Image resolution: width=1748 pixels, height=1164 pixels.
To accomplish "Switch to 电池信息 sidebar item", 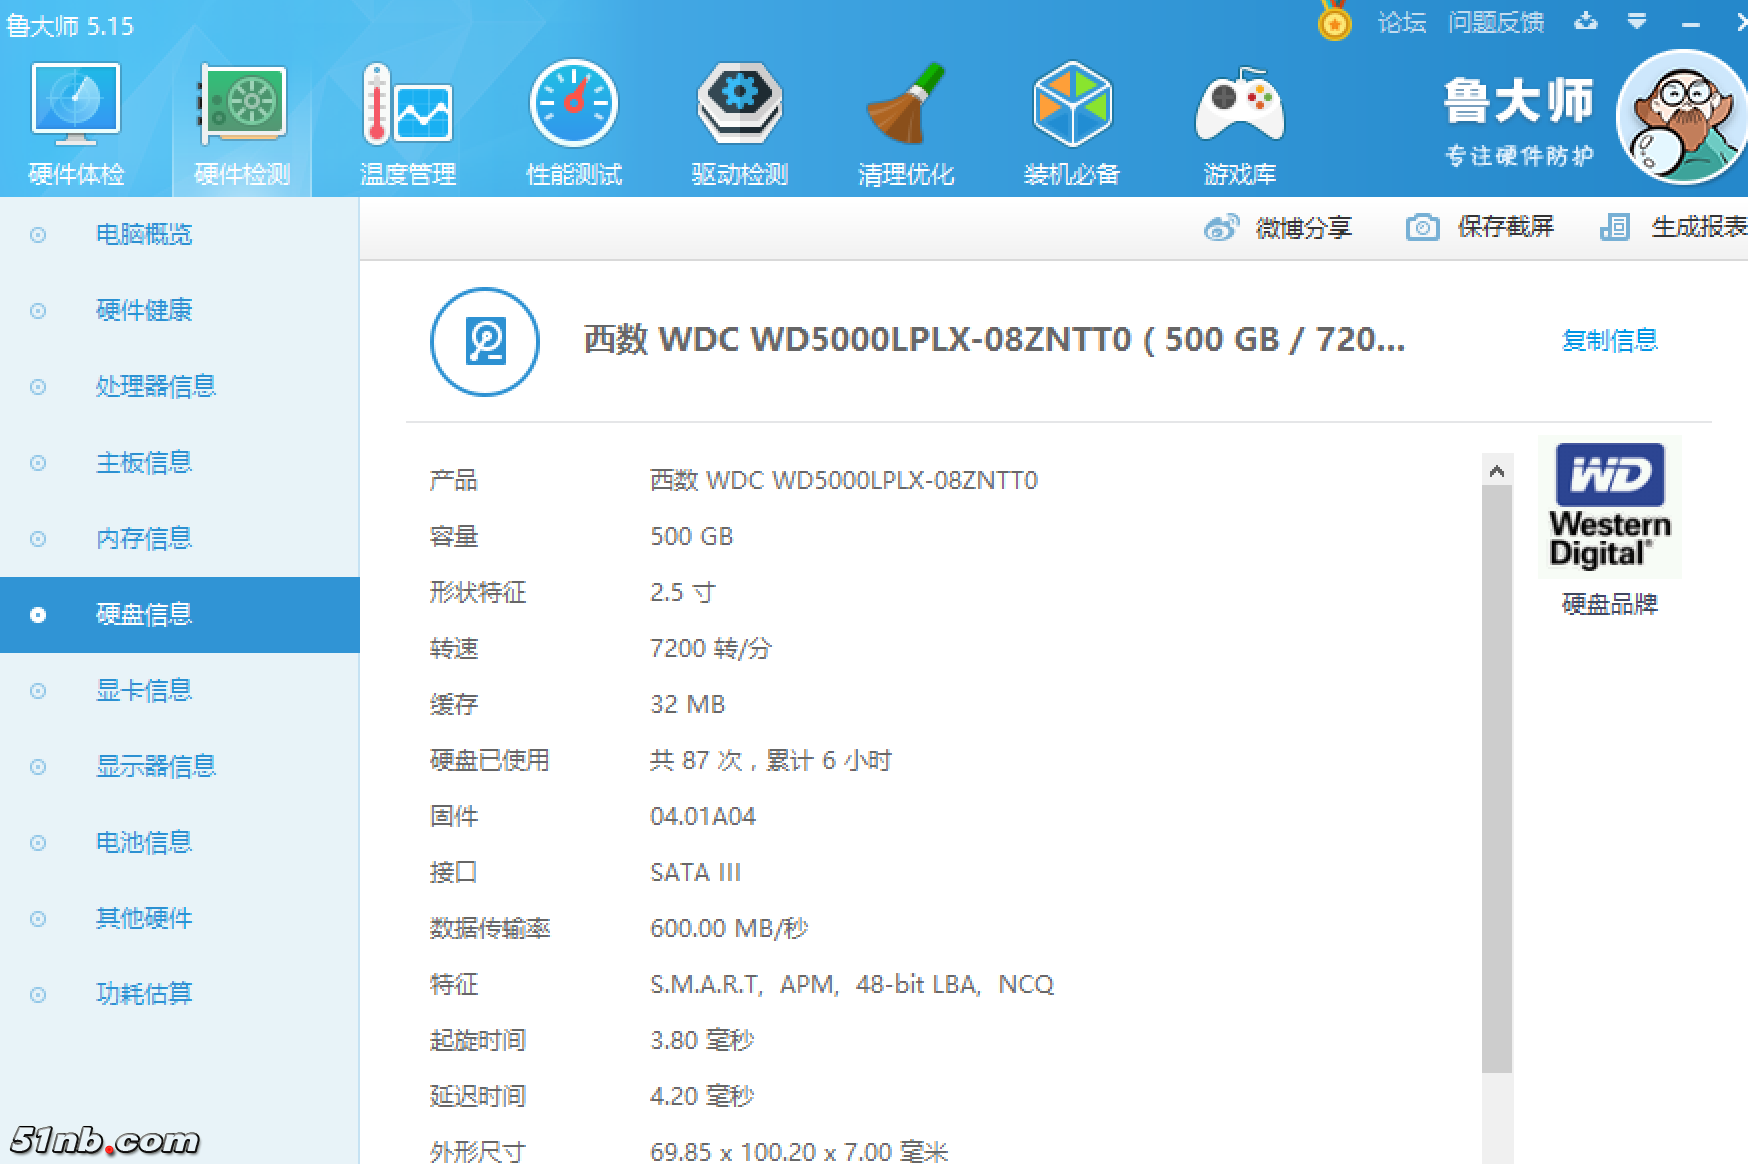I will pyautogui.click(x=144, y=843).
